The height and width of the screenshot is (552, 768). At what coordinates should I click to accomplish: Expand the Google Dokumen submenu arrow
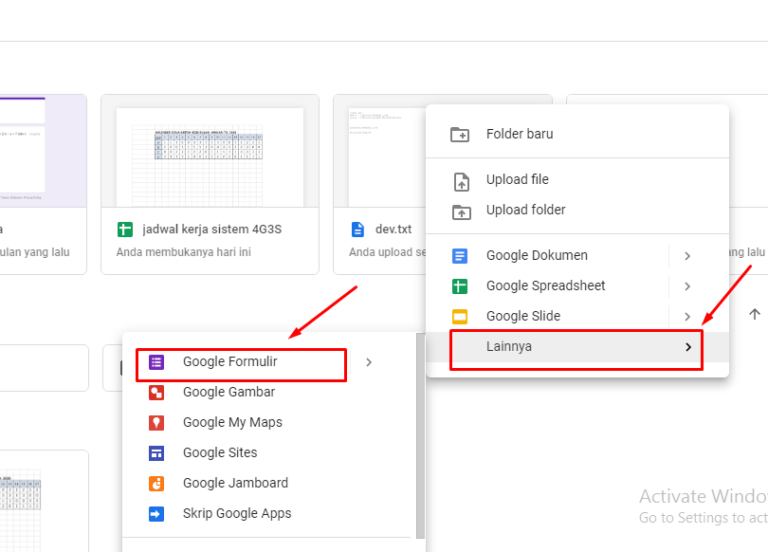pos(687,256)
